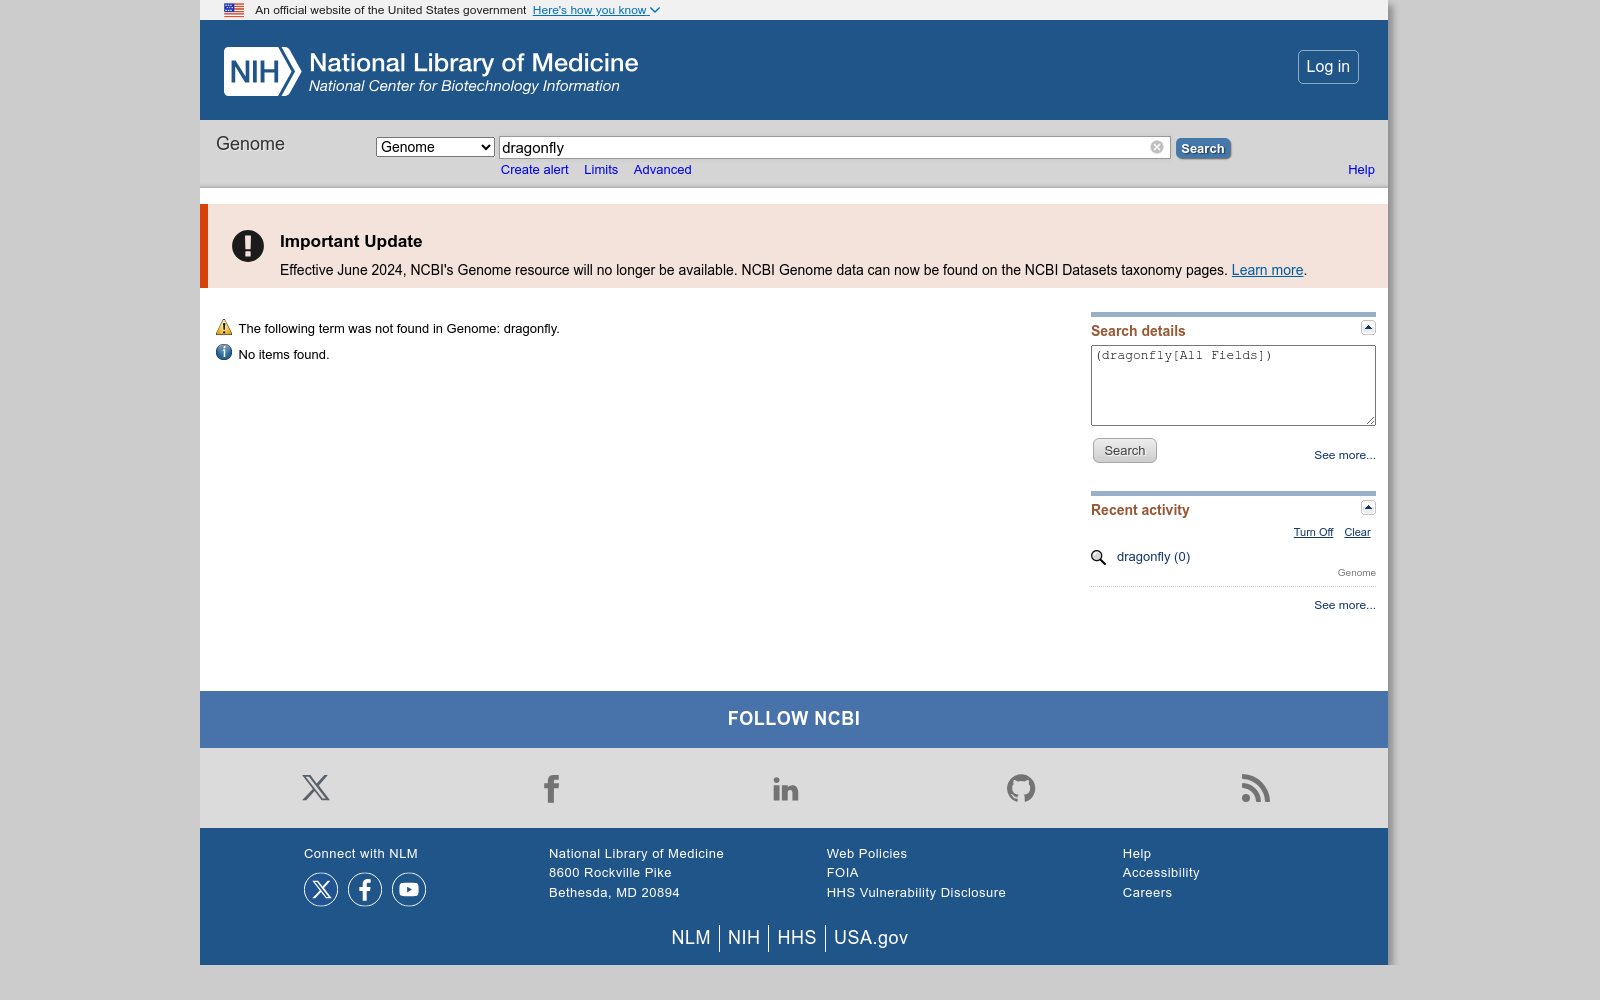Open FOIA footer link
This screenshot has width=1600, height=1000.
pos(843,873)
